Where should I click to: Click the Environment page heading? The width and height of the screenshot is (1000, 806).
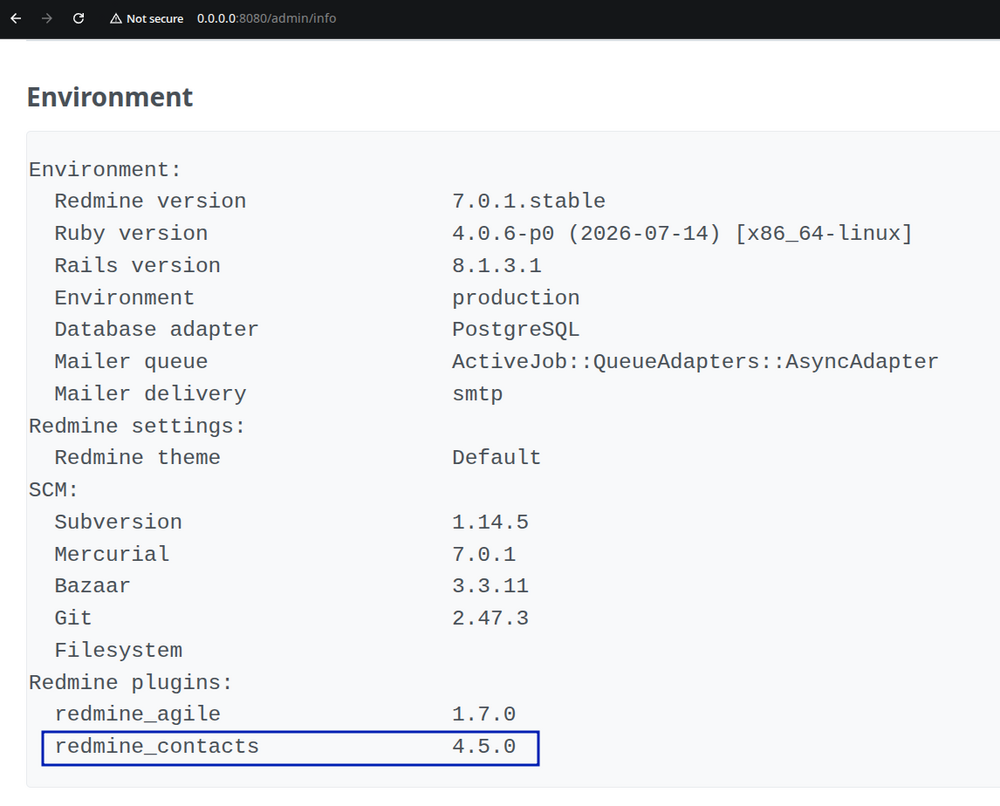pos(110,97)
